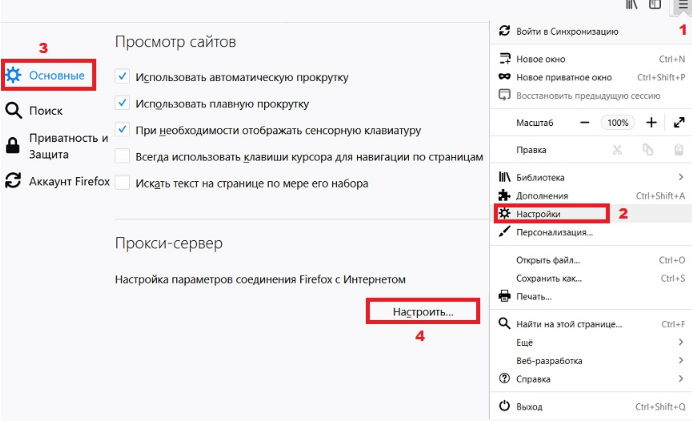Select 'Новое приватное окно' menu item
The width and height of the screenshot is (692, 421).
563,77
